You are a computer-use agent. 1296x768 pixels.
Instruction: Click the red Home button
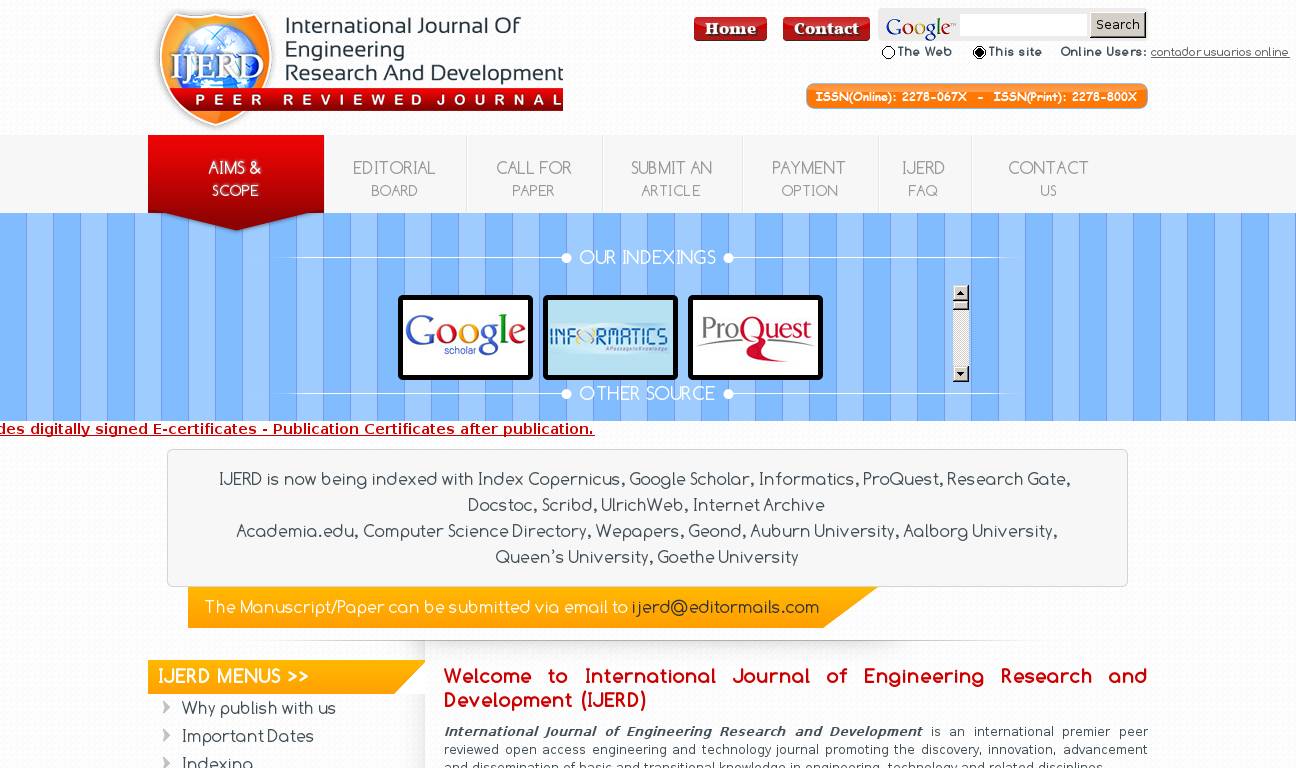[730, 29]
